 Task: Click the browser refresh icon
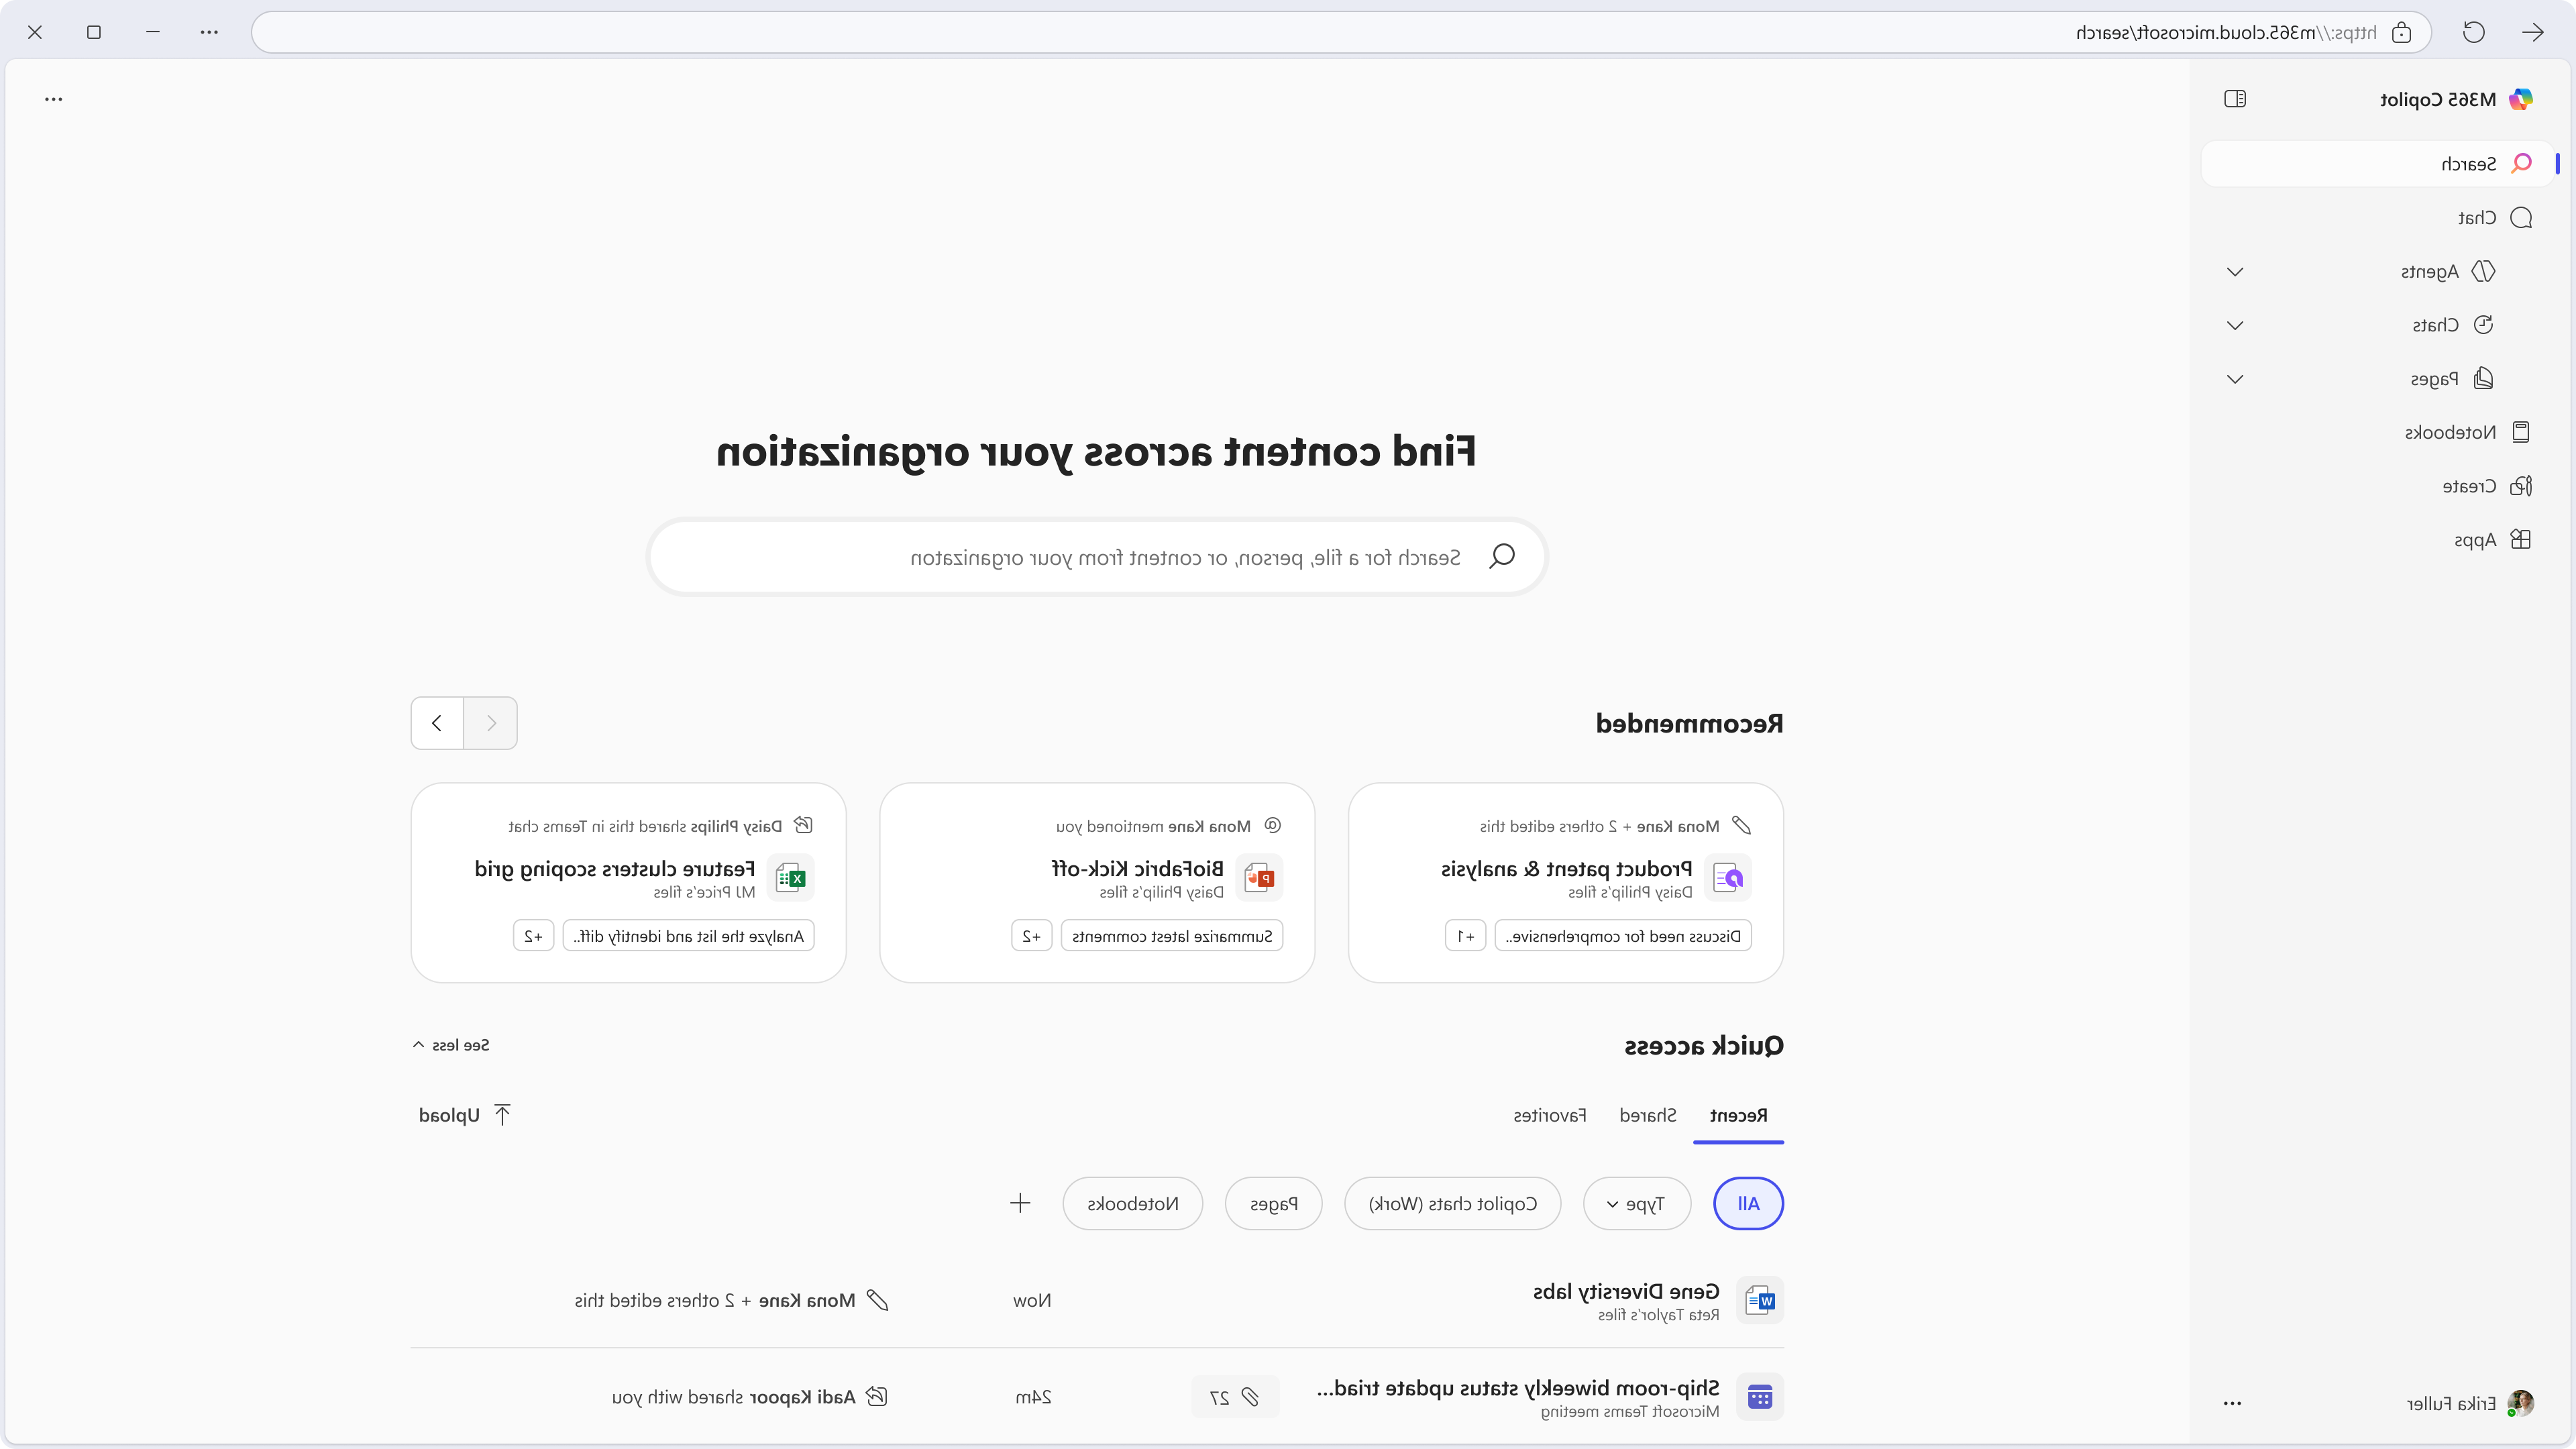point(2473,33)
